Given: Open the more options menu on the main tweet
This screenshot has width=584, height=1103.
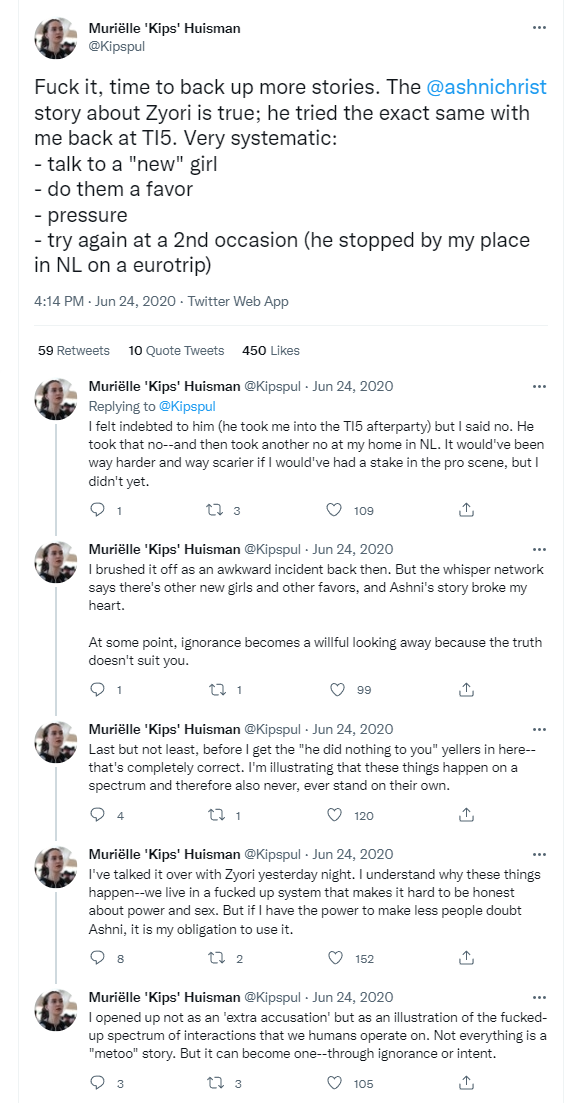Looking at the screenshot, I should point(539,28).
